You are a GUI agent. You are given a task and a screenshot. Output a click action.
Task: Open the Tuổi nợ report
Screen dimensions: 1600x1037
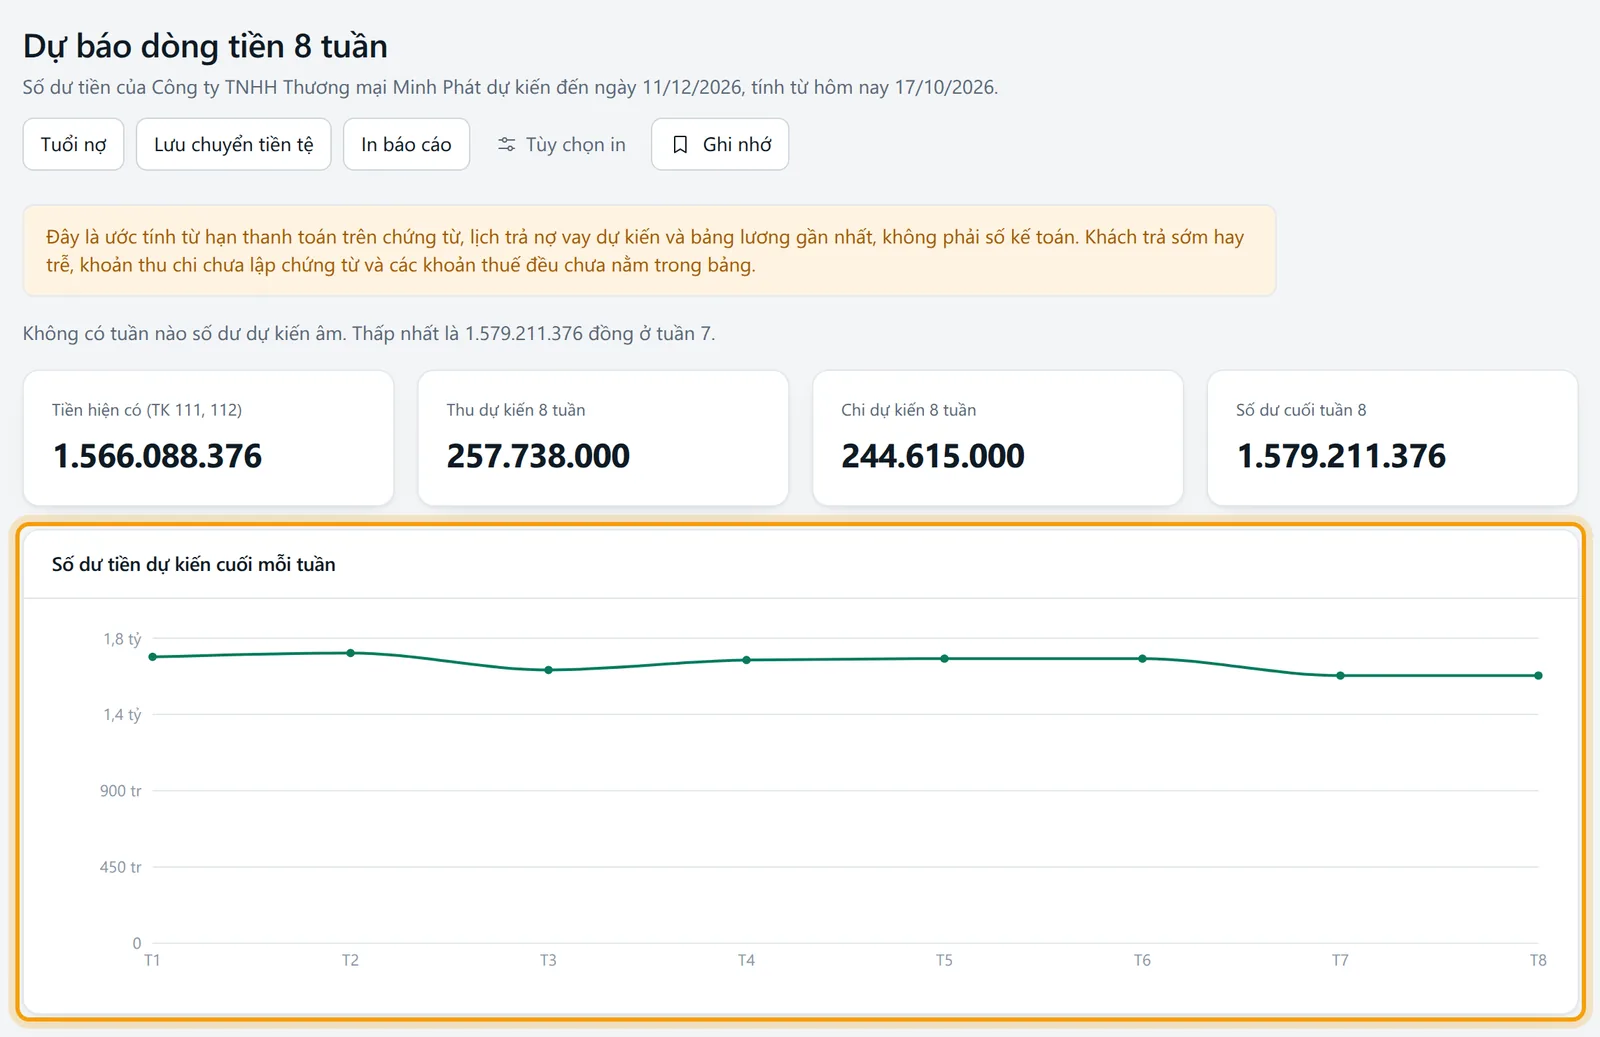click(73, 144)
